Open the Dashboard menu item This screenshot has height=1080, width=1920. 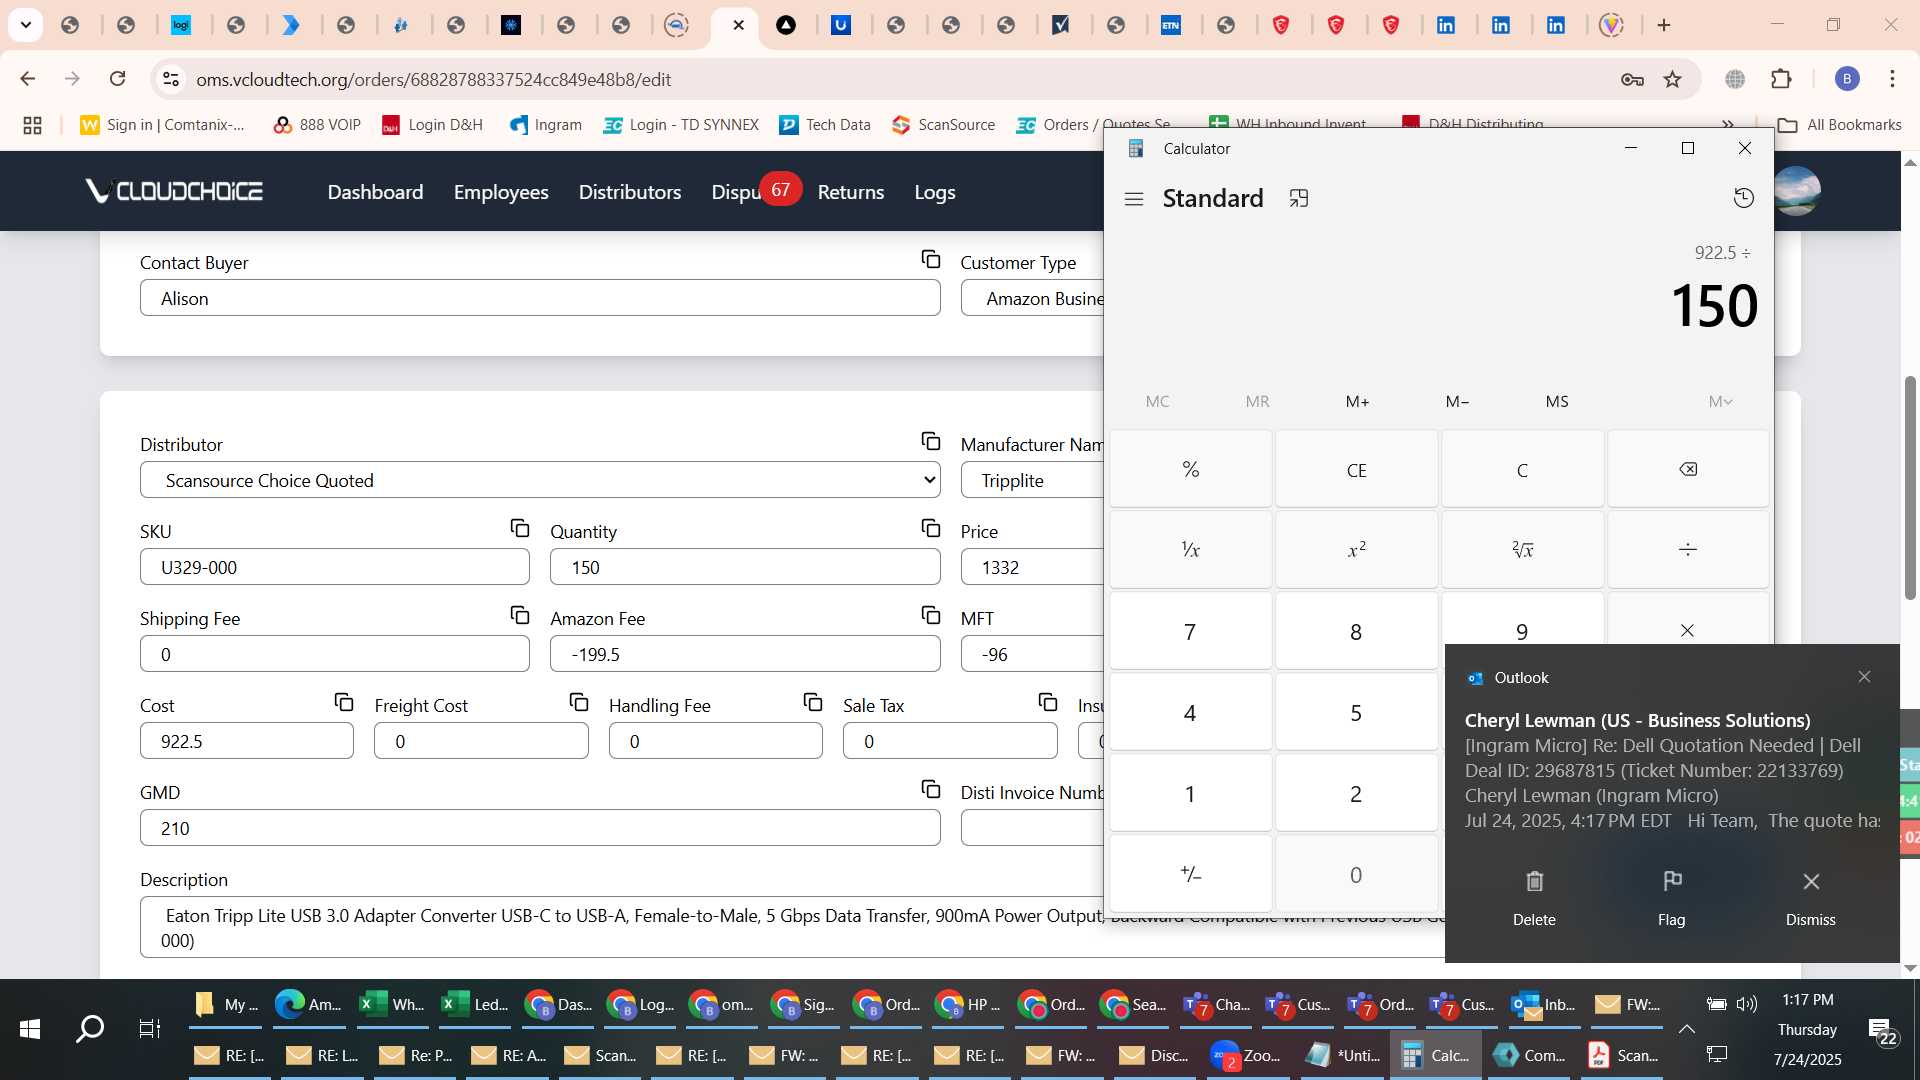(x=375, y=192)
